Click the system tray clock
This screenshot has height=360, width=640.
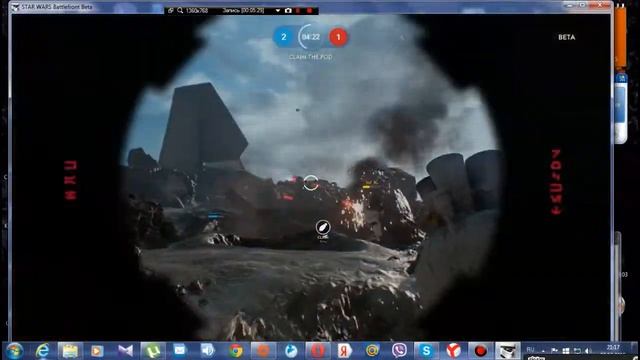pos(613,349)
